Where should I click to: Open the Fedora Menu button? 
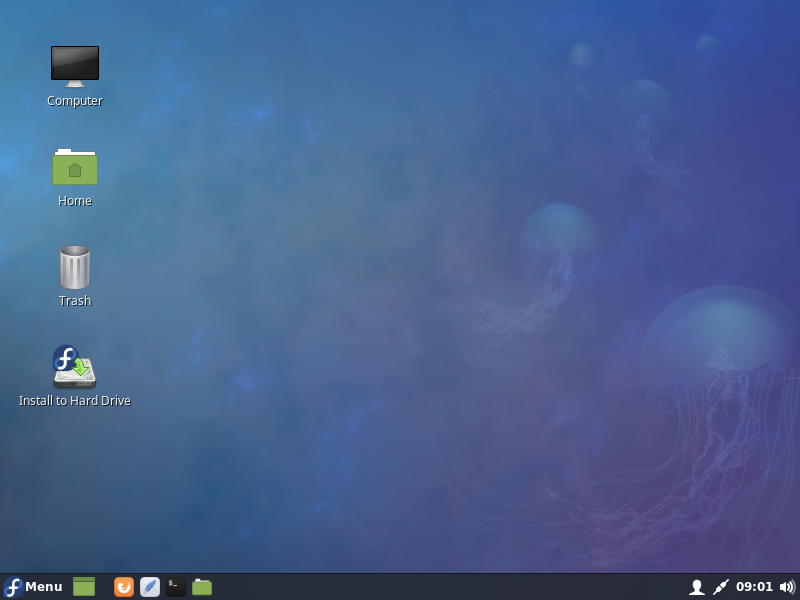tap(33, 587)
